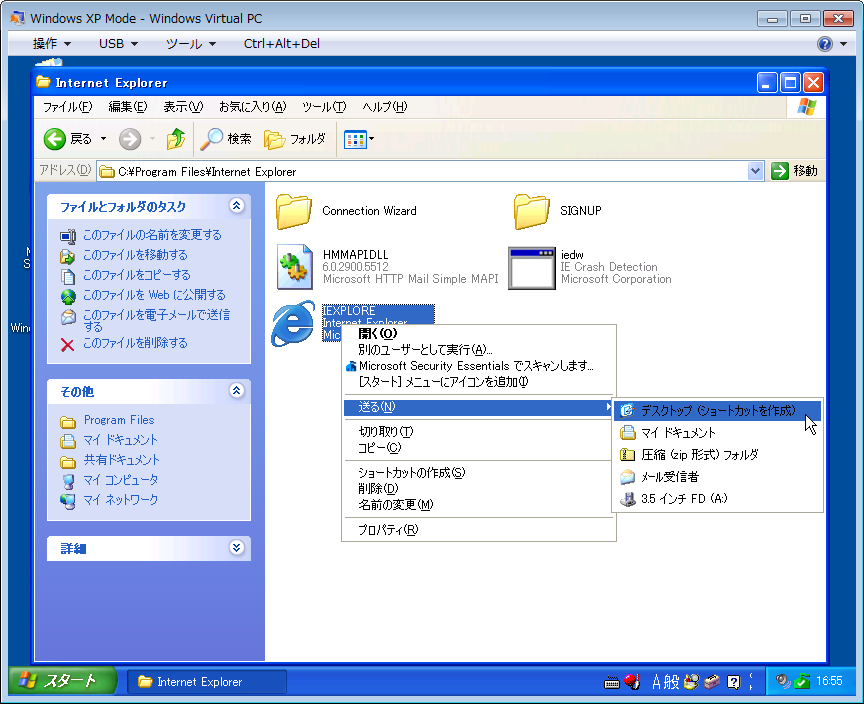Click the Virtual PC help question icon
The height and width of the screenshot is (704, 864).
click(x=825, y=44)
